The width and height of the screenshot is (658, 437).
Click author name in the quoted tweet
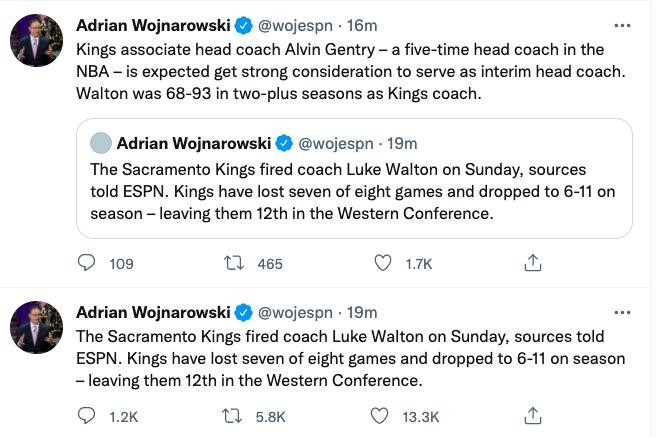(x=193, y=143)
